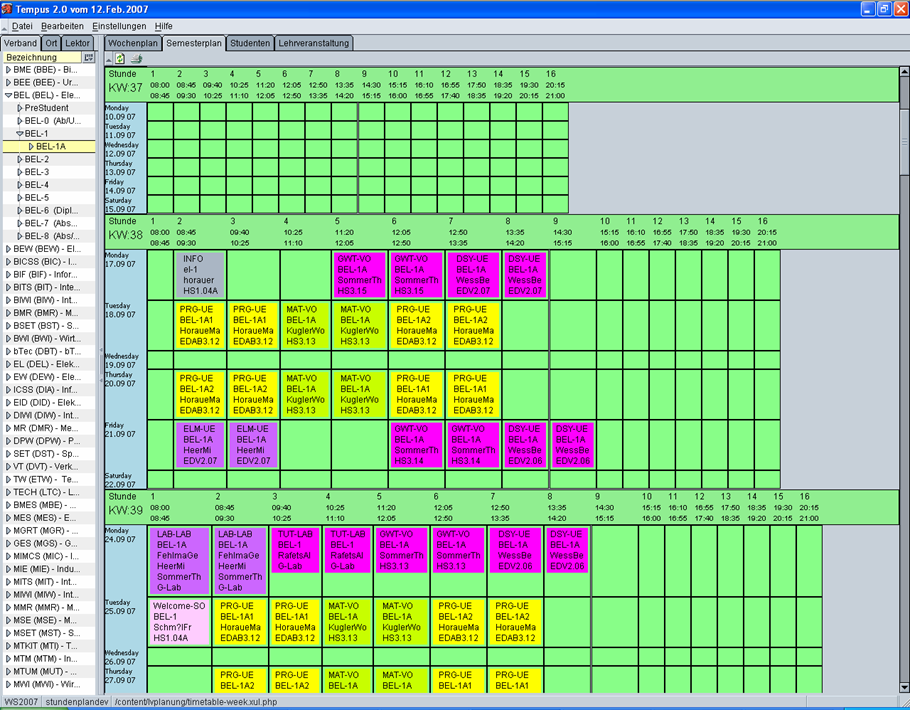Select the Welcome-SO BEL-1 timetable entry
This screenshot has width=910, height=710.
181,621
